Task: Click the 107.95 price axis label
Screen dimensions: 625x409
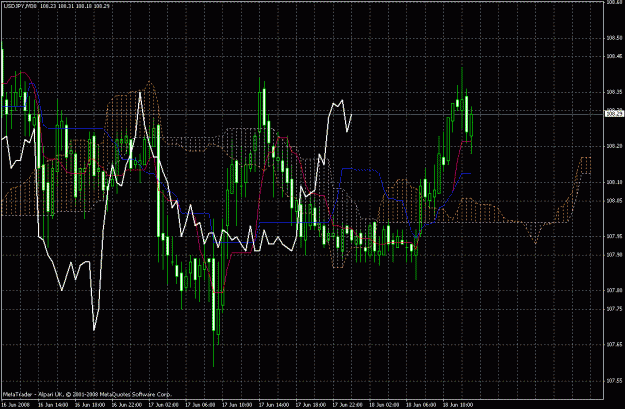Action: (614, 236)
